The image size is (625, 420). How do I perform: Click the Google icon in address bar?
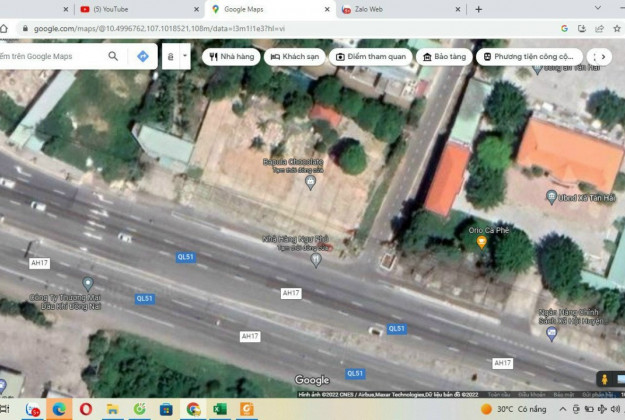tap(564, 28)
